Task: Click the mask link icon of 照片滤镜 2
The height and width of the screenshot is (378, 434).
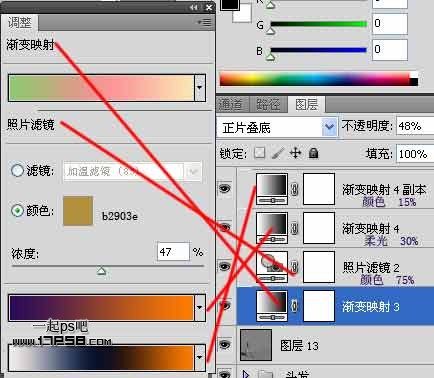Action: (x=295, y=267)
